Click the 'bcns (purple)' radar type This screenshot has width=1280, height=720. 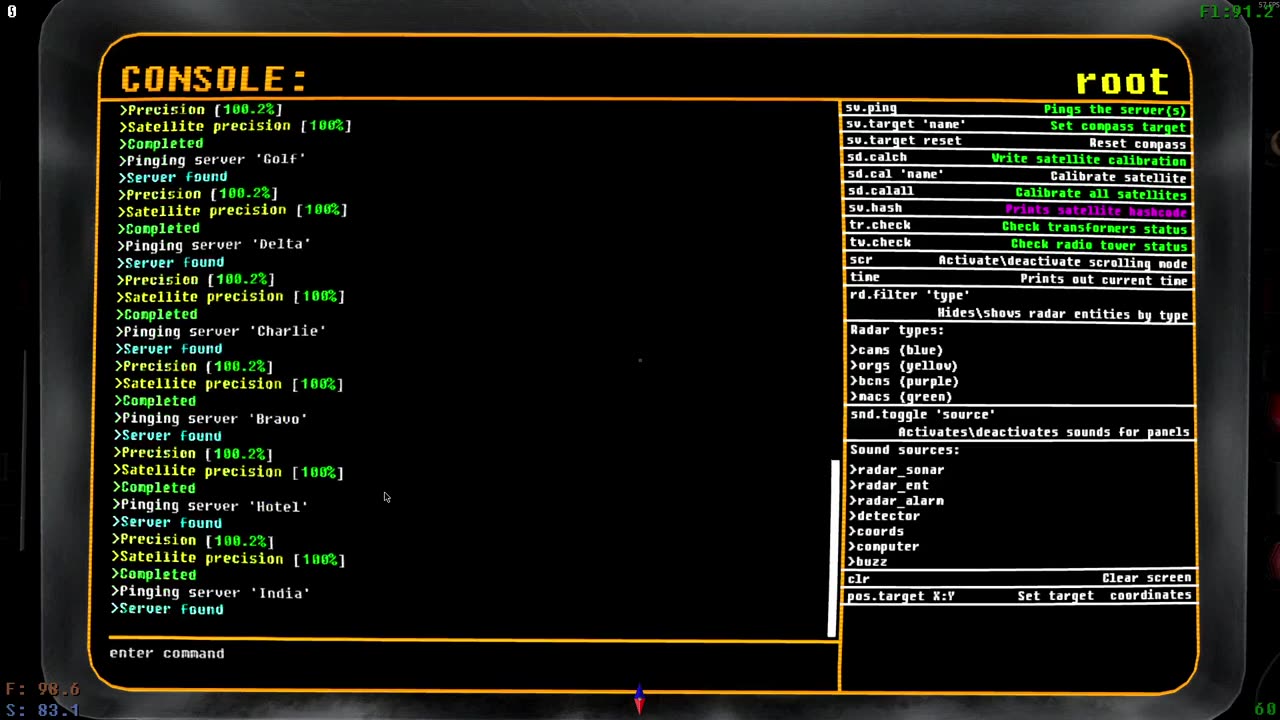(904, 381)
